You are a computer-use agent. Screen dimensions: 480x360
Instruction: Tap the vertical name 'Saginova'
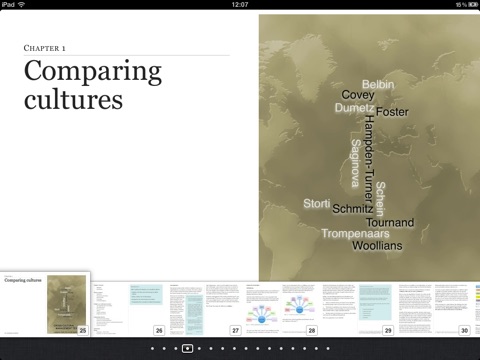(356, 163)
